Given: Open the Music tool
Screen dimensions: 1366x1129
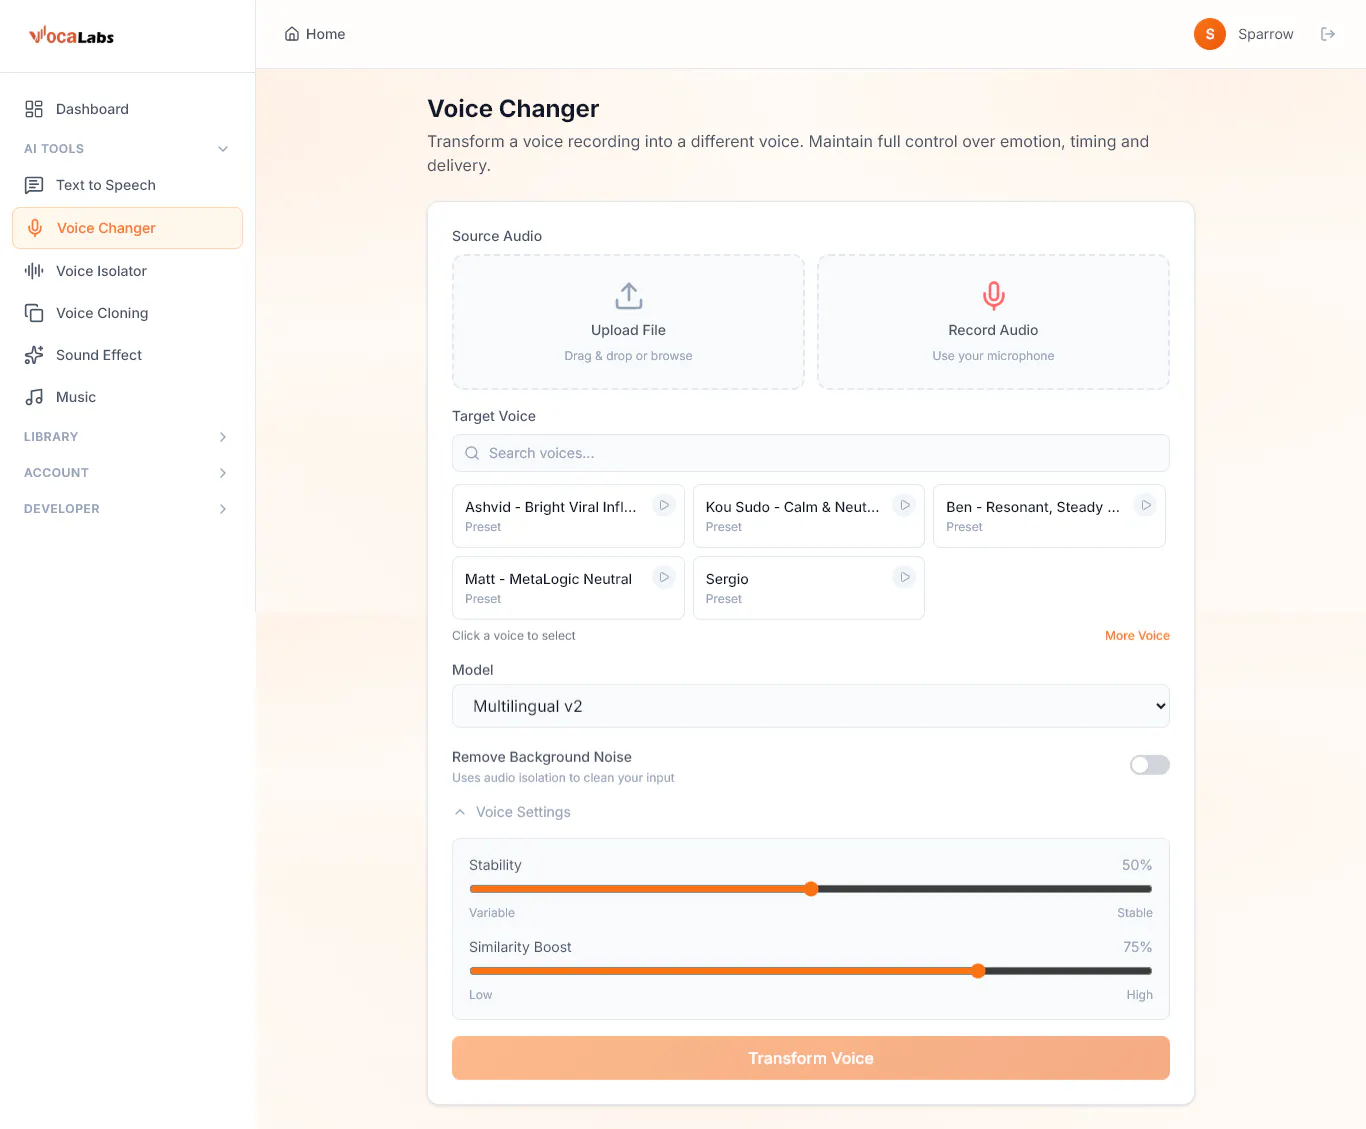Looking at the screenshot, I should coord(127,397).
